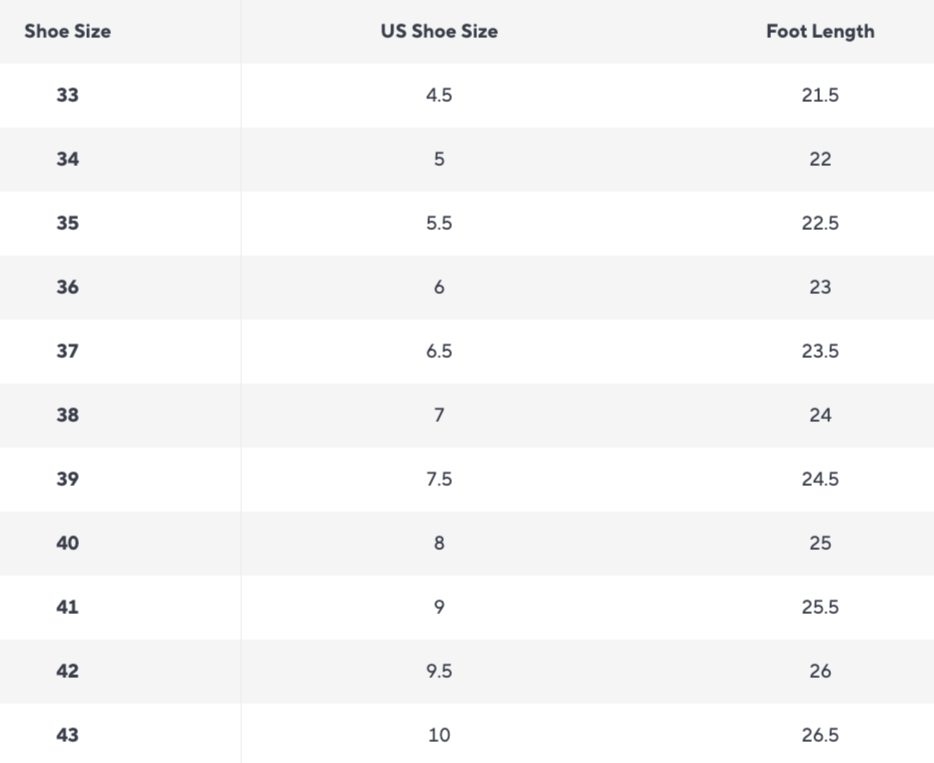The width and height of the screenshot is (934, 763).
Task: Select the US shoe size 4.5 cell
Action: [x=438, y=95]
